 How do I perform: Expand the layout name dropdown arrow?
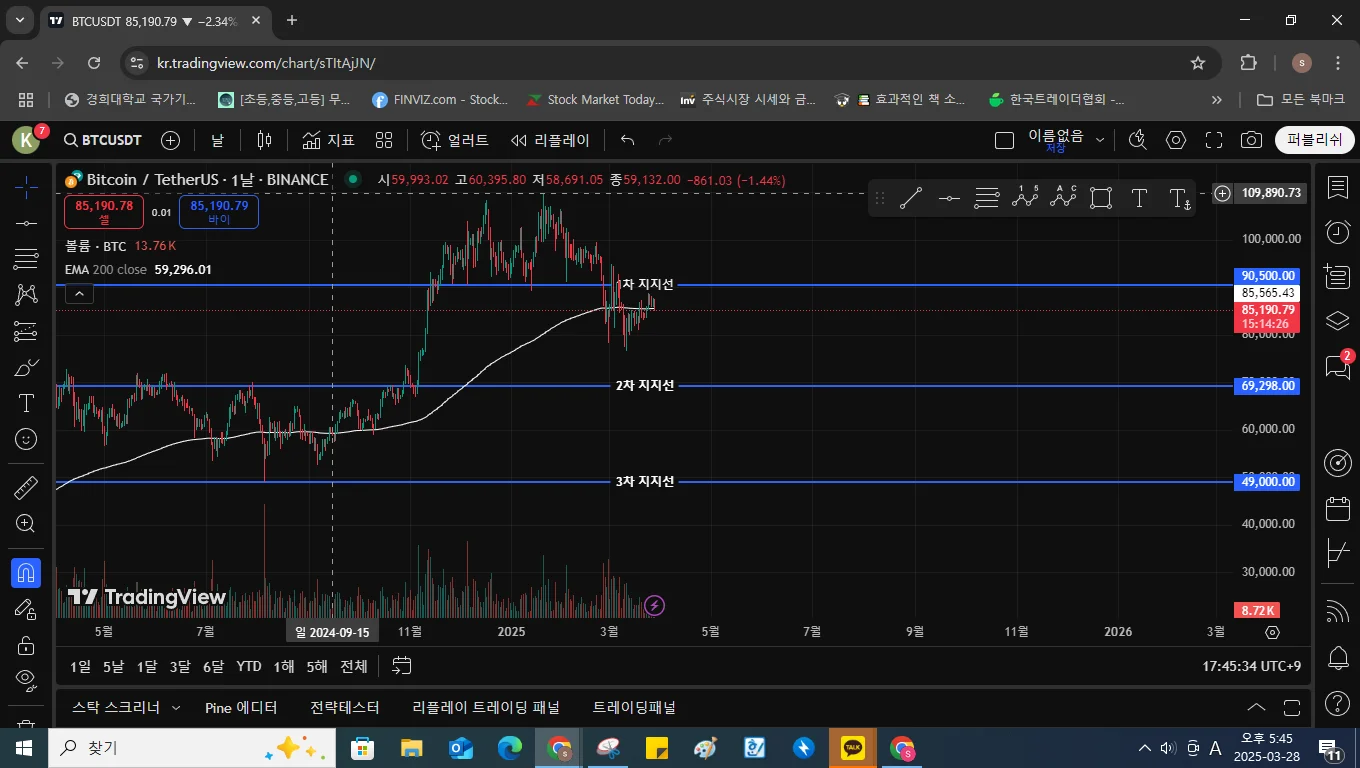click(x=1101, y=140)
